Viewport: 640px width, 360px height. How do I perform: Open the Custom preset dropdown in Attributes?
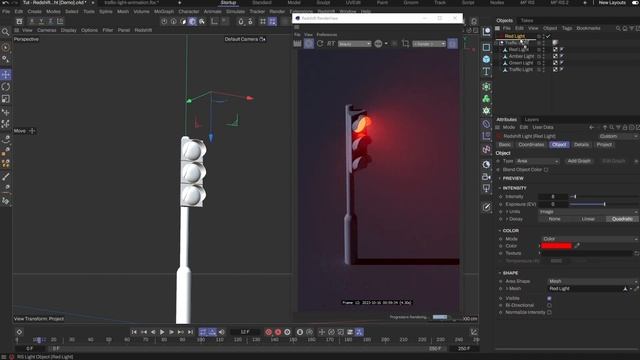[618, 136]
